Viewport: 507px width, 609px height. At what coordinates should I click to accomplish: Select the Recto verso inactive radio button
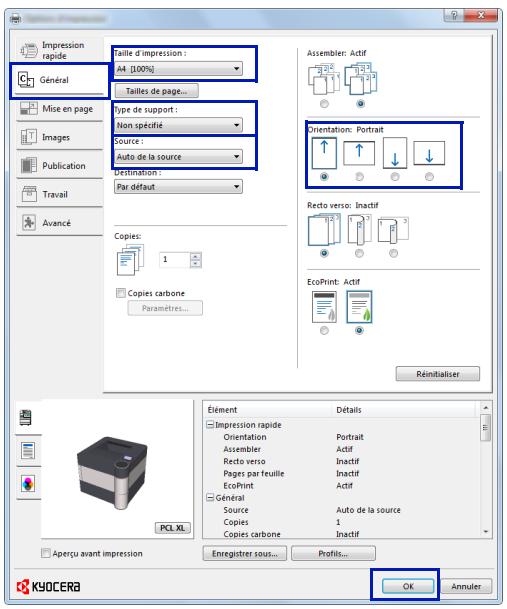pyautogui.click(x=324, y=254)
